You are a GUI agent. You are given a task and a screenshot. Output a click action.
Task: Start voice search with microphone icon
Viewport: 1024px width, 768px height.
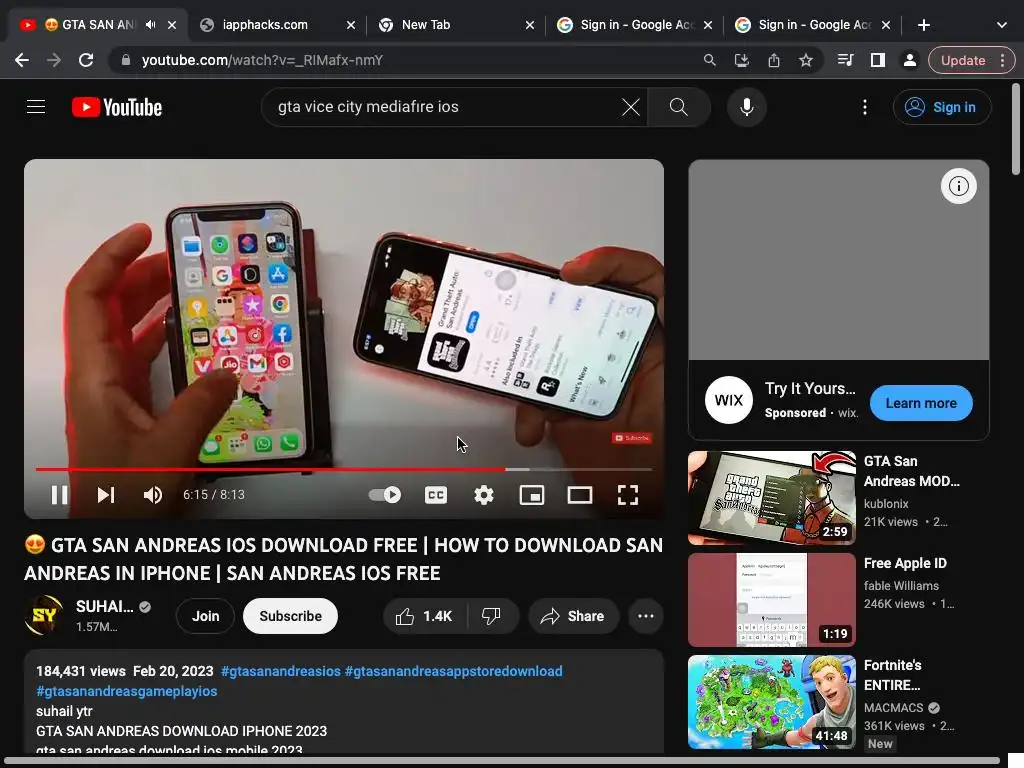pyautogui.click(x=746, y=107)
